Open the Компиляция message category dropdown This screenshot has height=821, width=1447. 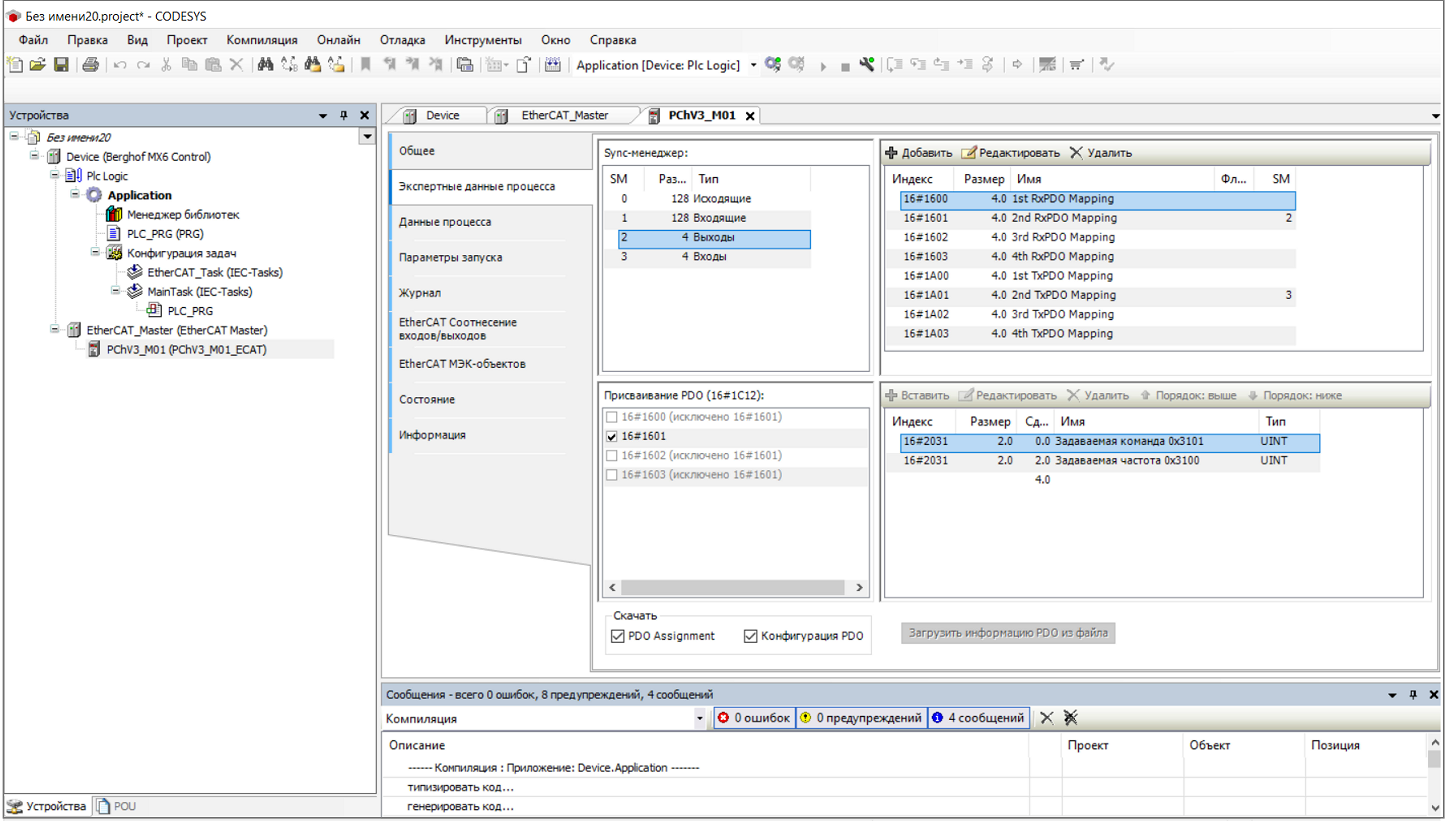pos(700,718)
